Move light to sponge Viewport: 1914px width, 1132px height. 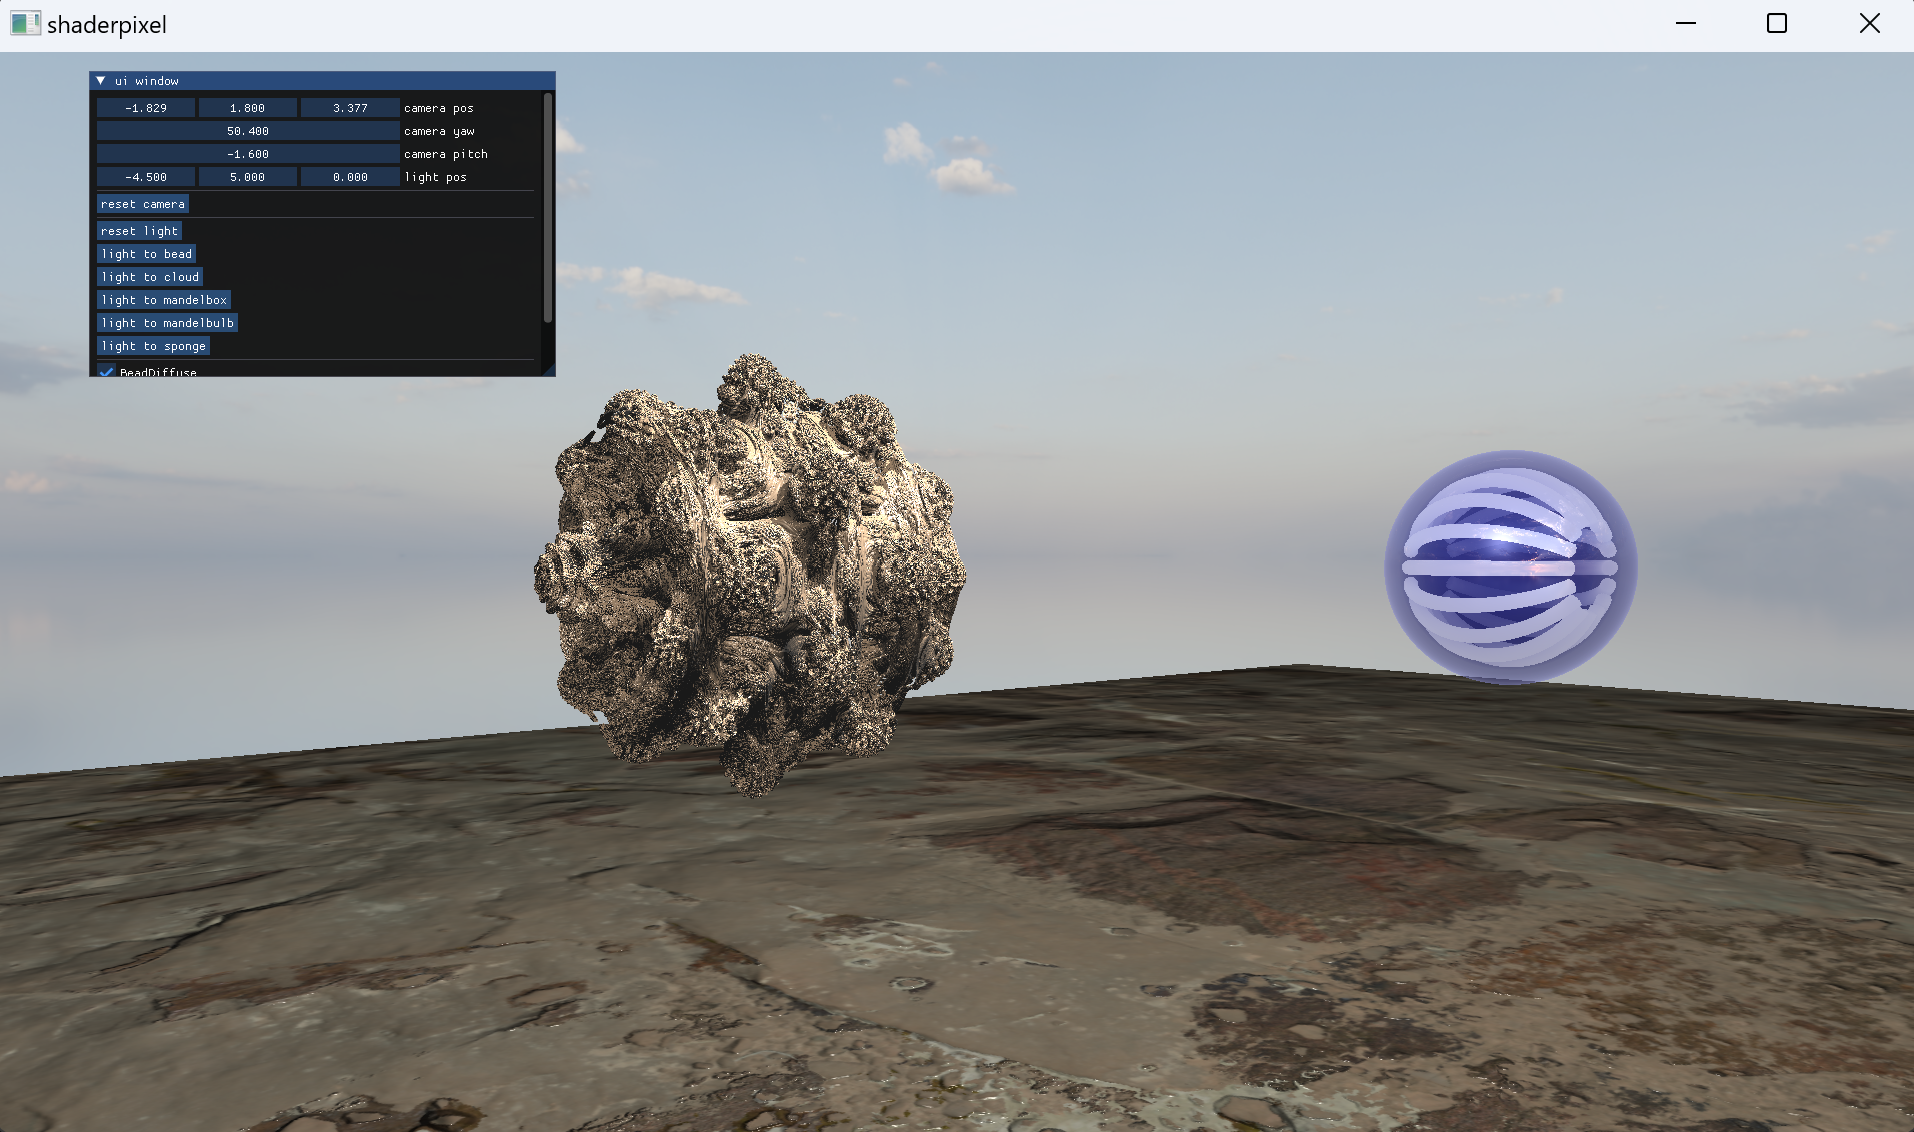[x=153, y=346]
